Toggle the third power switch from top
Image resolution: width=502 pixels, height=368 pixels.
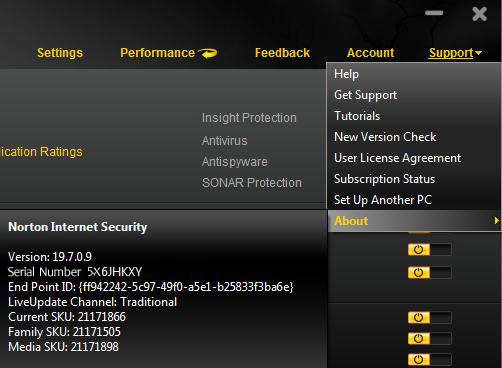[430, 317]
